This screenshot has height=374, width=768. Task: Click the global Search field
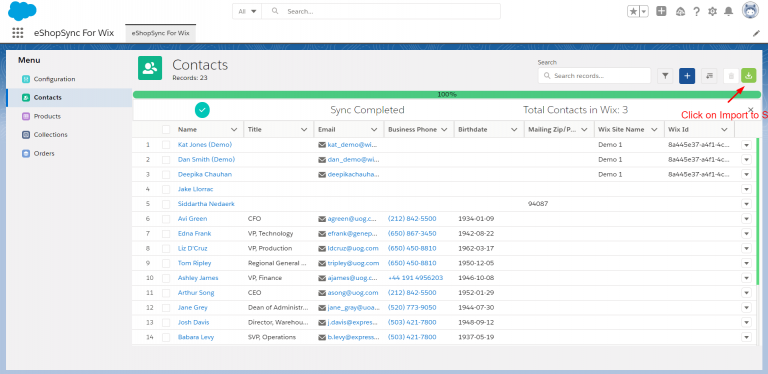pyautogui.click(x=381, y=11)
